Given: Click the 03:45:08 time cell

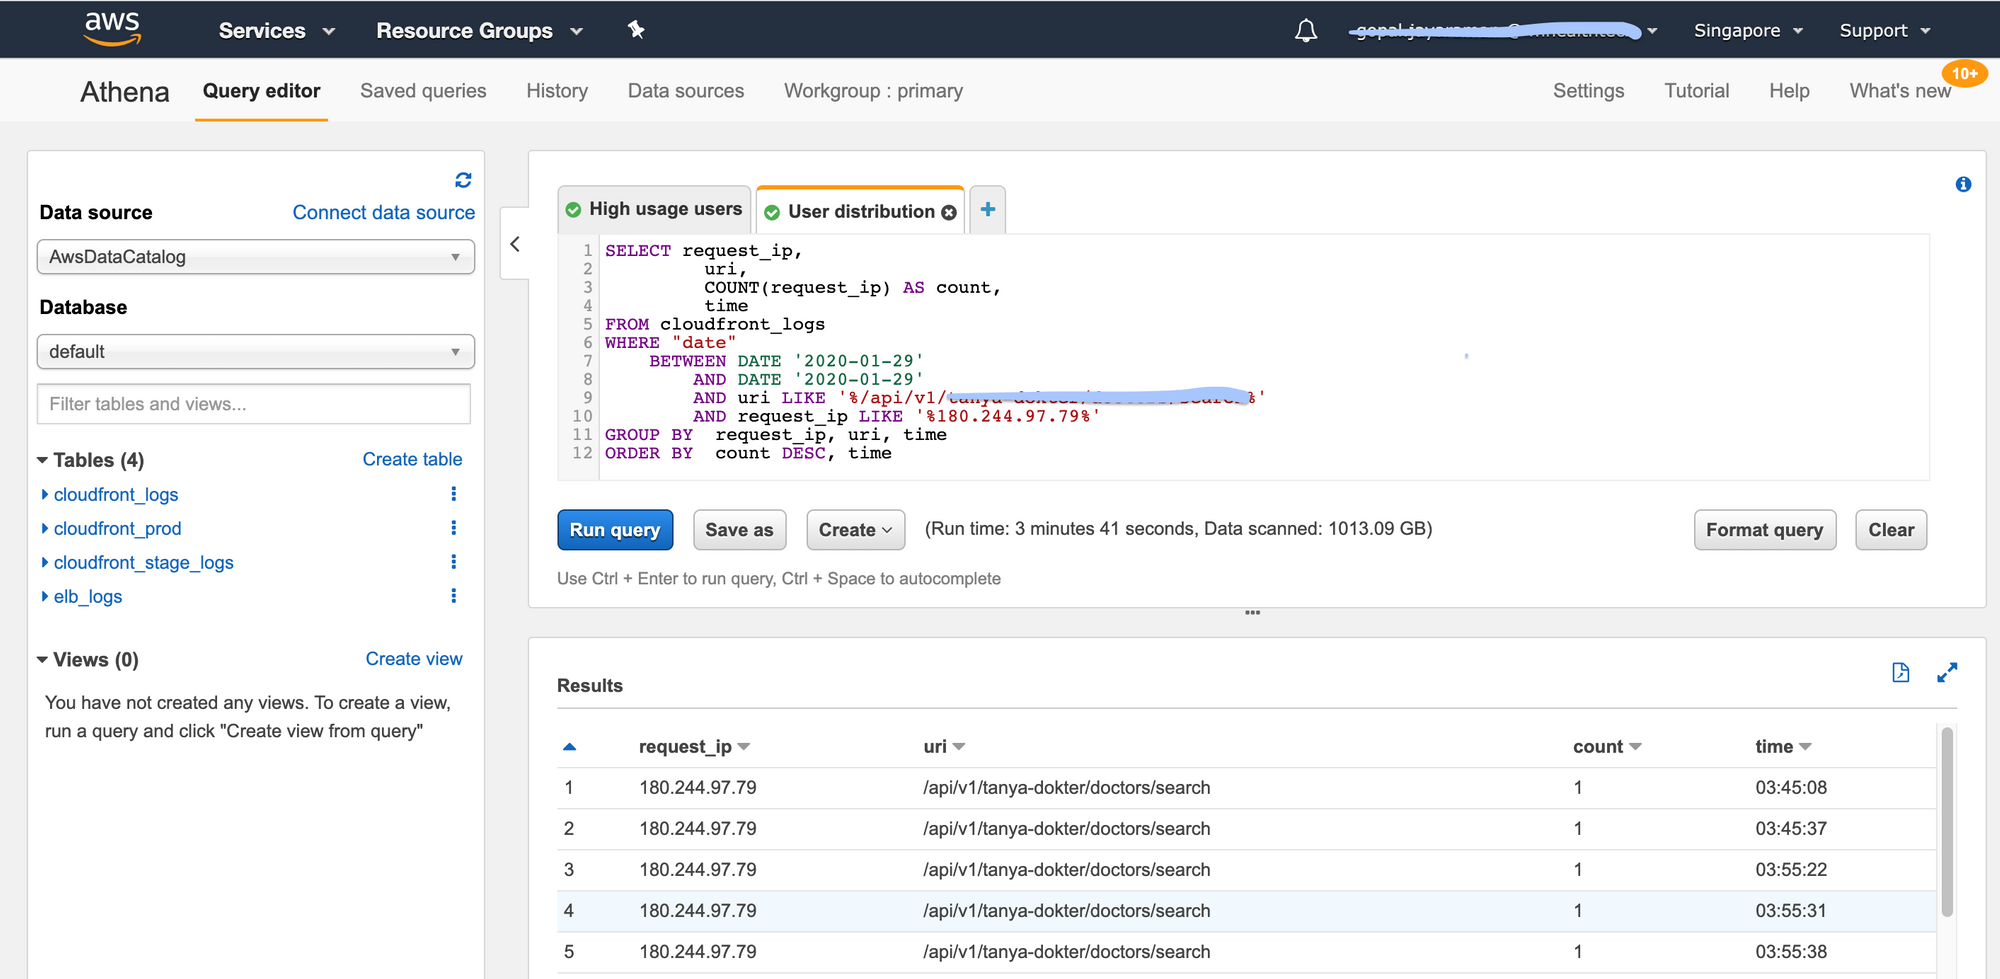Looking at the screenshot, I should 1791,788.
